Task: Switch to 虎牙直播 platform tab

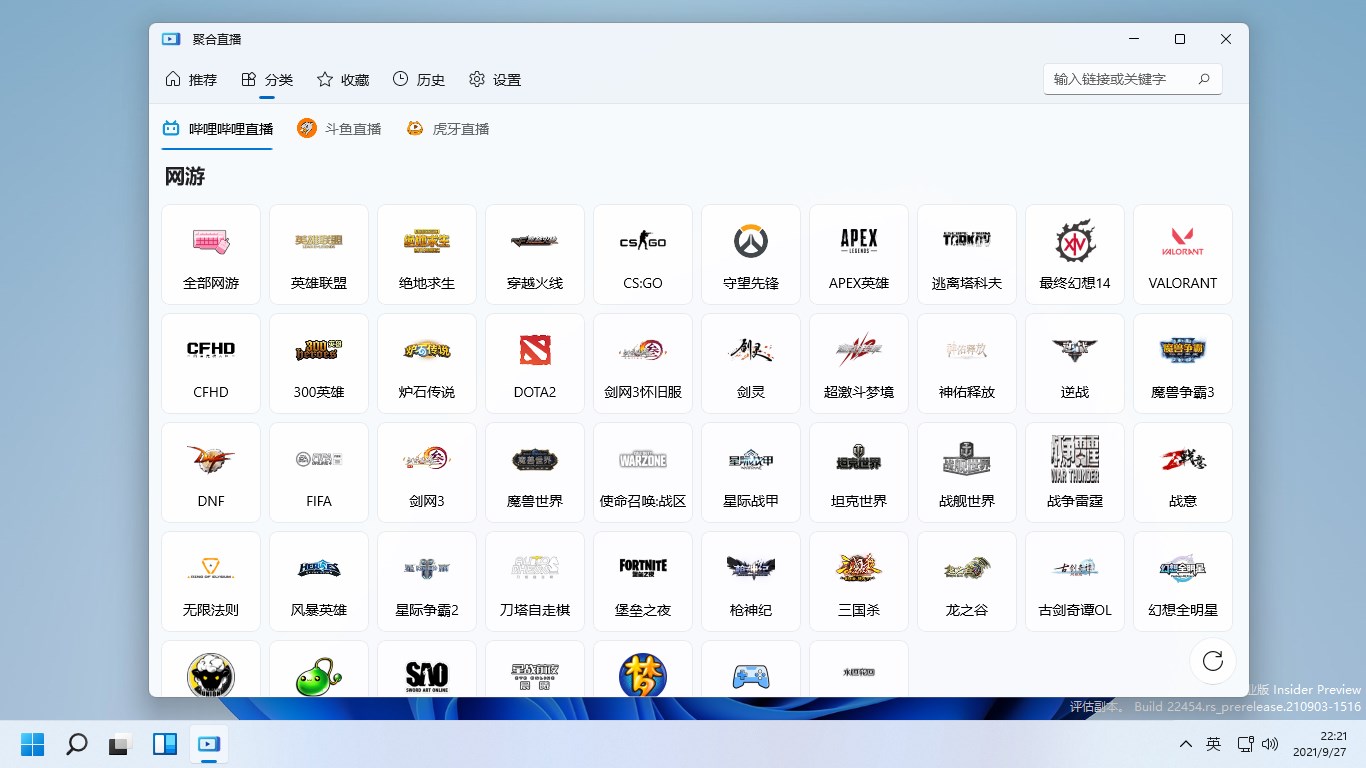Action: point(447,129)
